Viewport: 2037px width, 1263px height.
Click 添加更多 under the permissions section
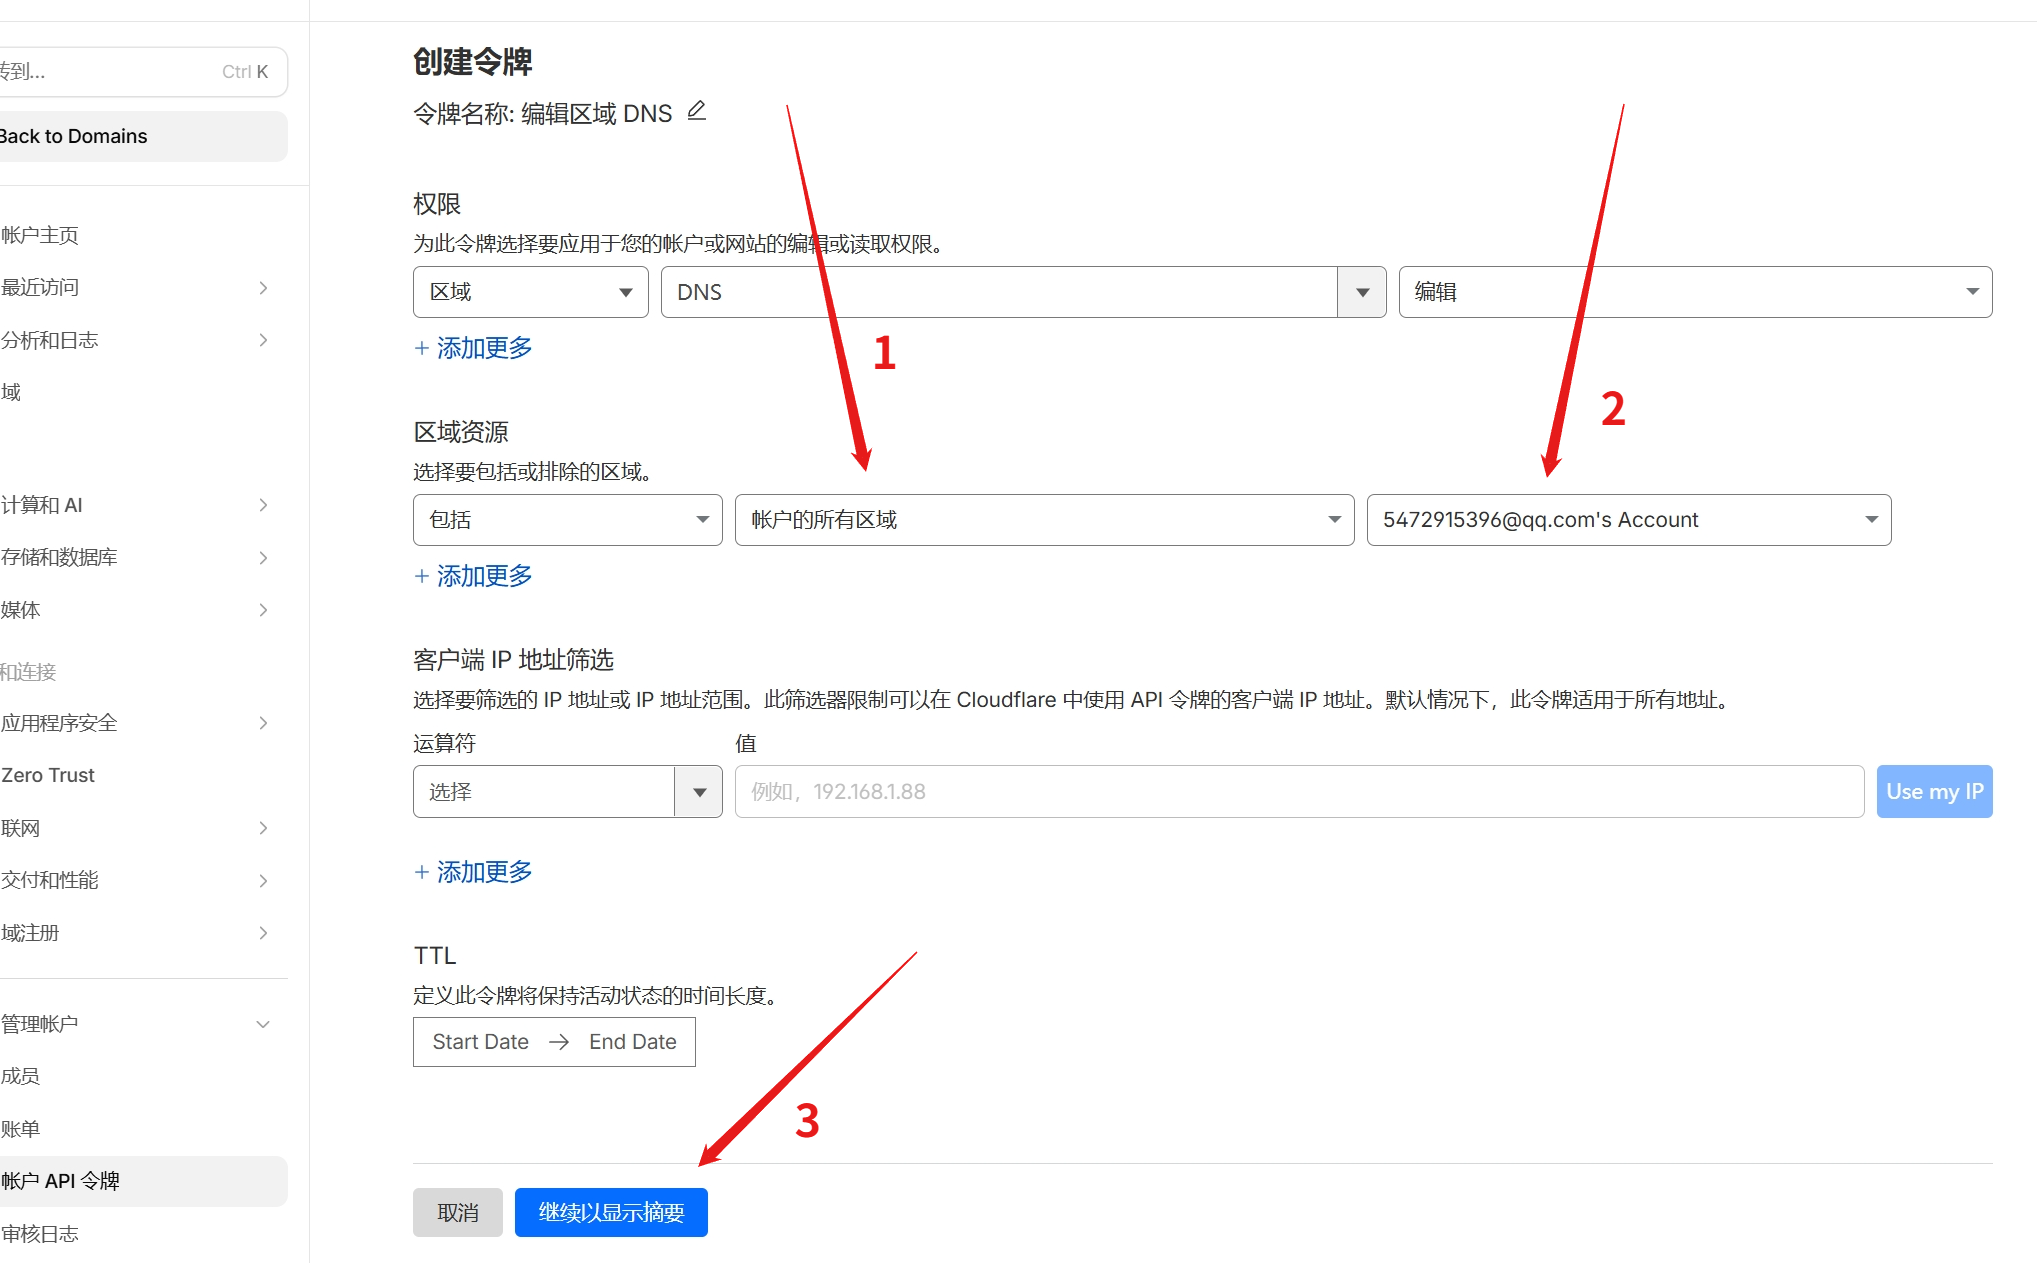pos(474,348)
